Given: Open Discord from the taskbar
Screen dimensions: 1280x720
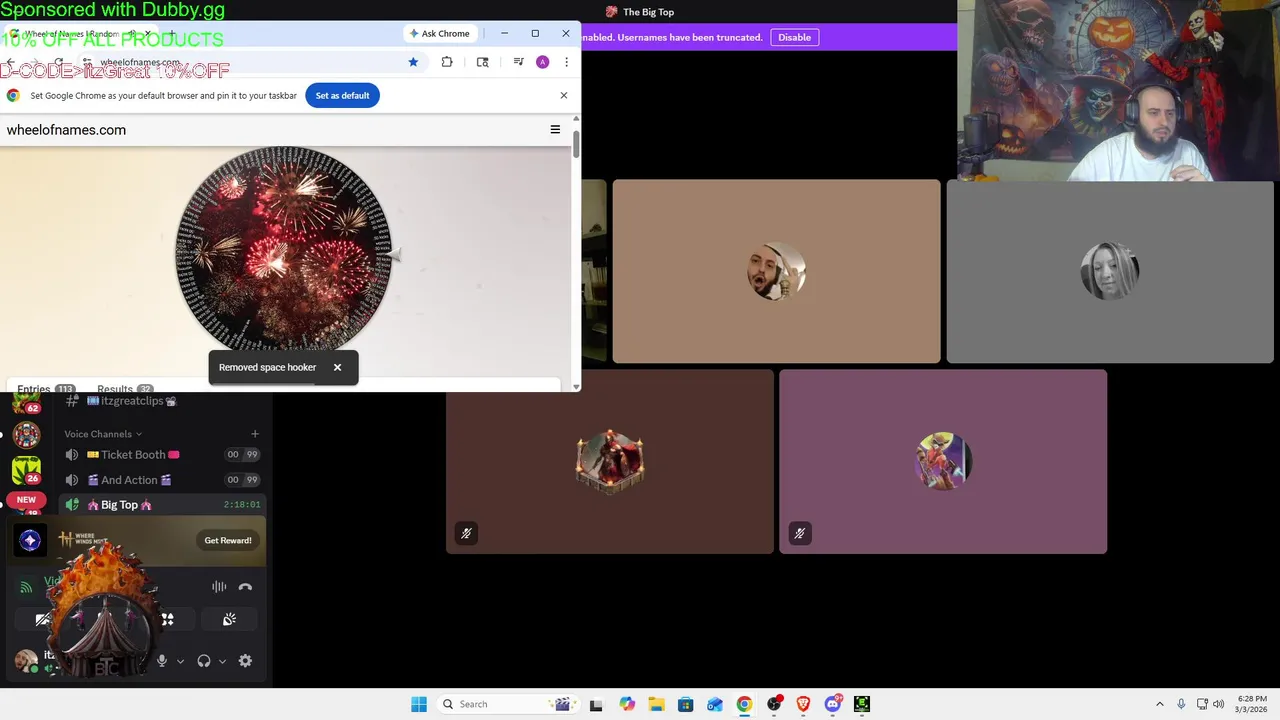Looking at the screenshot, I should (x=833, y=704).
